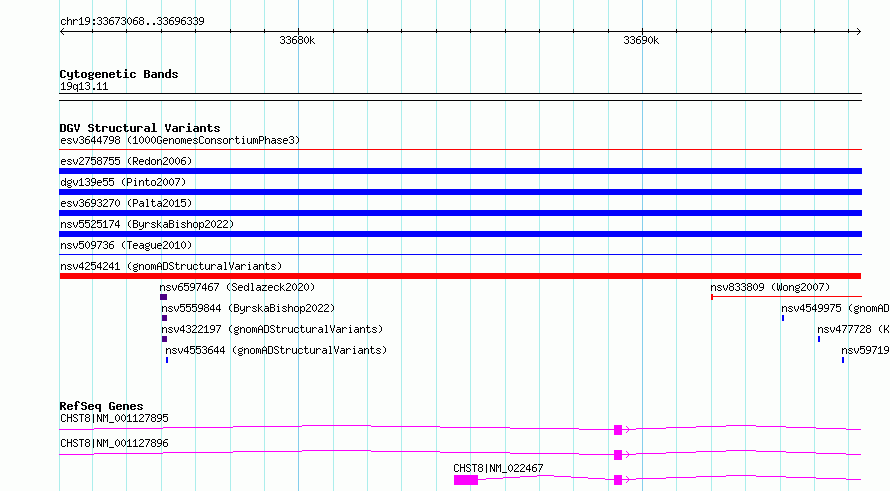Click the esv3693270 blue variant bar
Screen dimensions: 890x491
(460, 213)
